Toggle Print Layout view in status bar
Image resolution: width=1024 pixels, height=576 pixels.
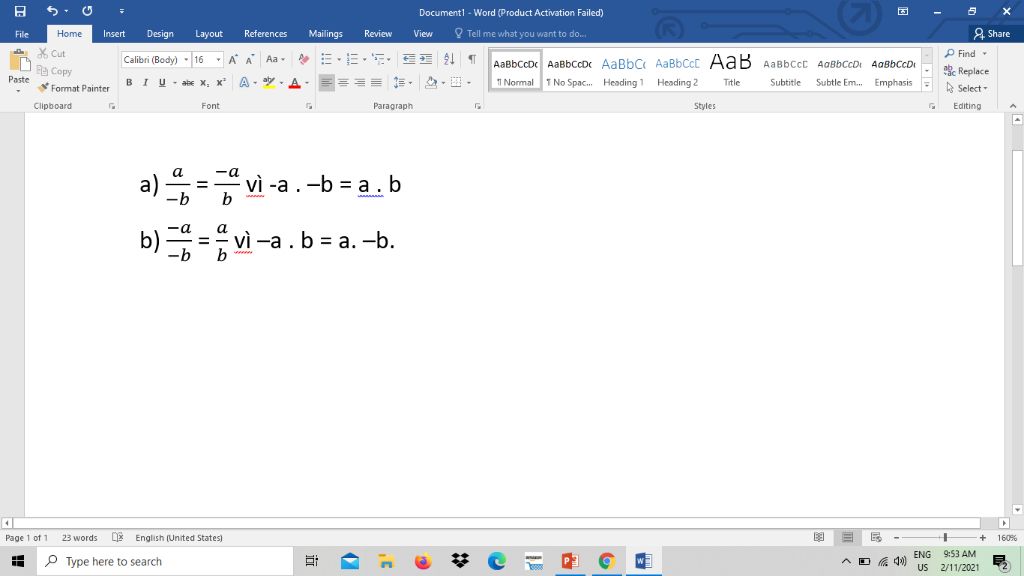coord(848,537)
